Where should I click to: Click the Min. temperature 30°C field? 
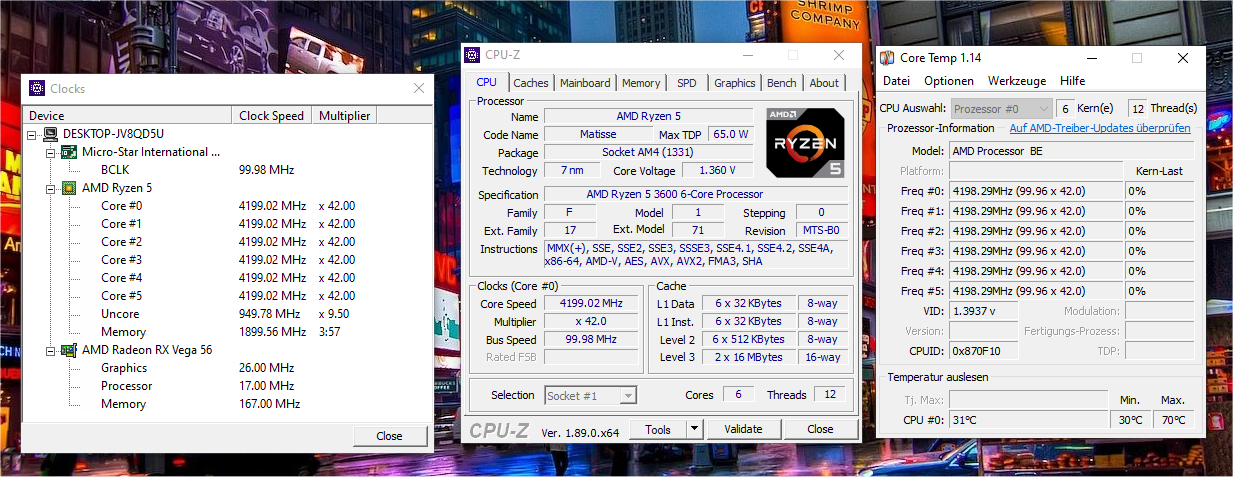(1130, 420)
